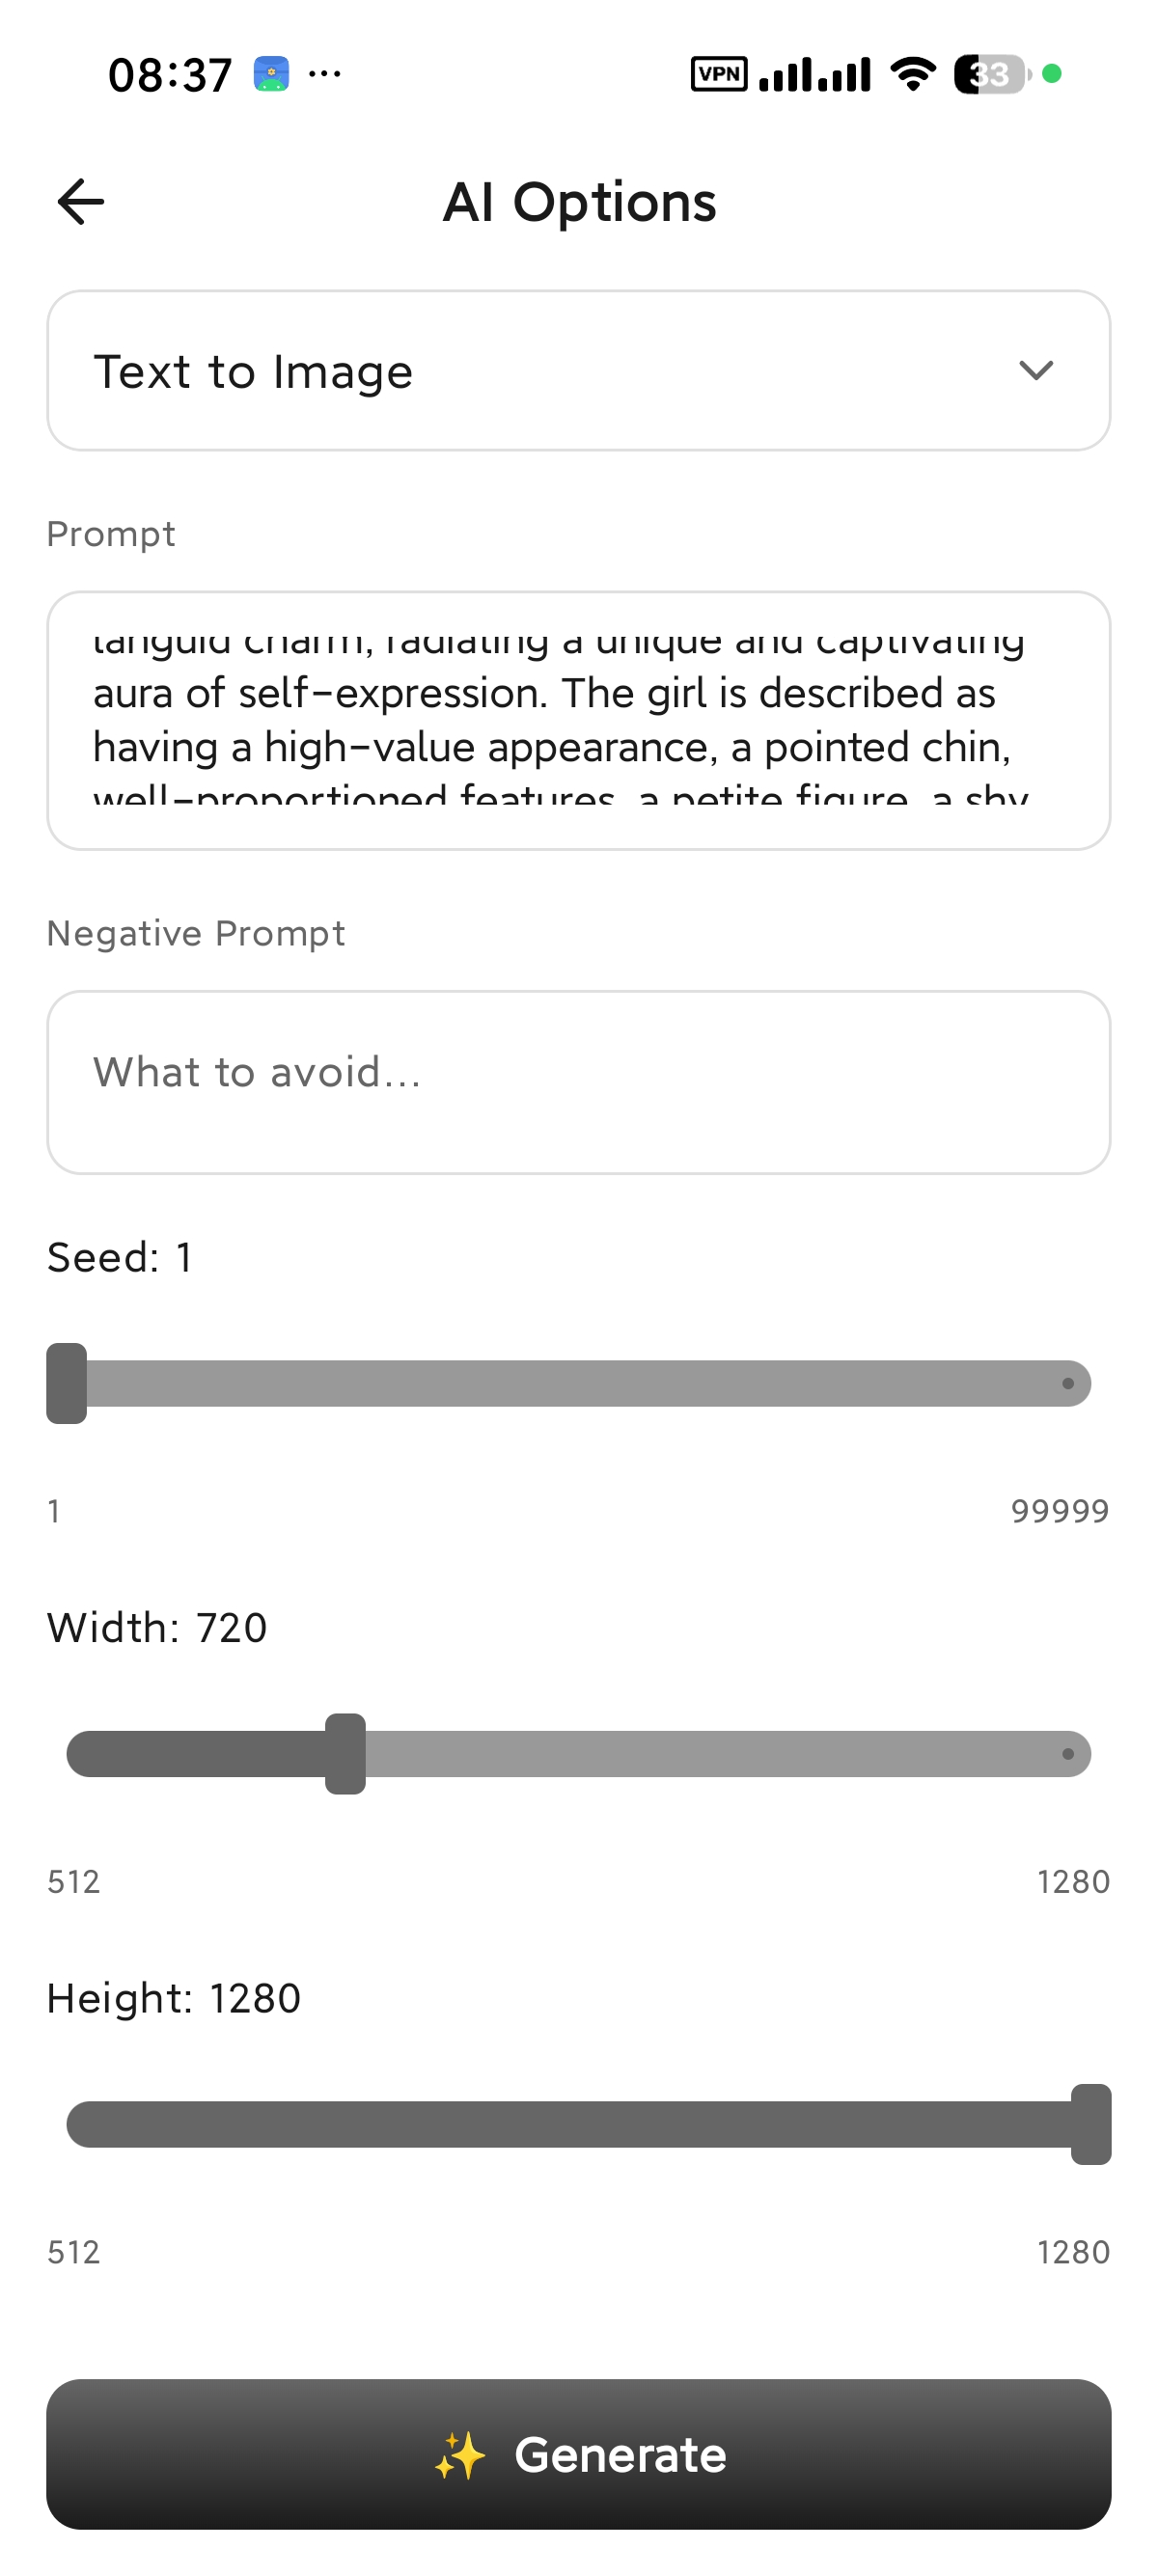The width and height of the screenshot is (1158, 2576).
Task: Click the Seed slider track end dot
Action: pos(1068,1384)
